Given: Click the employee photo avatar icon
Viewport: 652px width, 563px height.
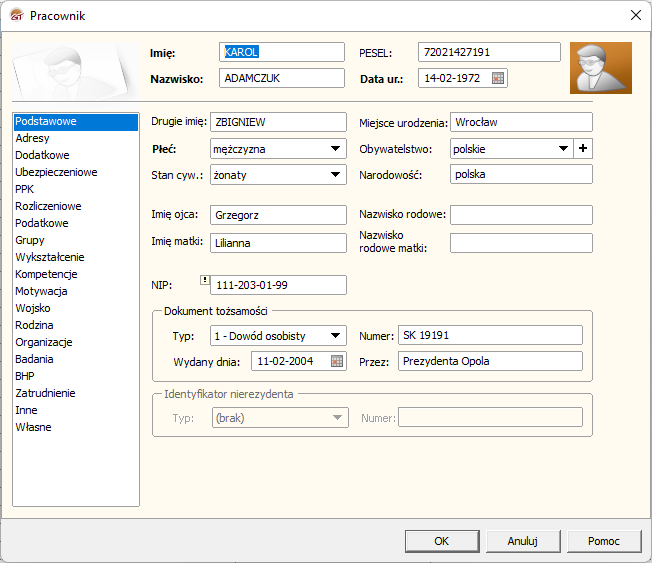Looking at the screenshot, I should click(x=600, y=68).
